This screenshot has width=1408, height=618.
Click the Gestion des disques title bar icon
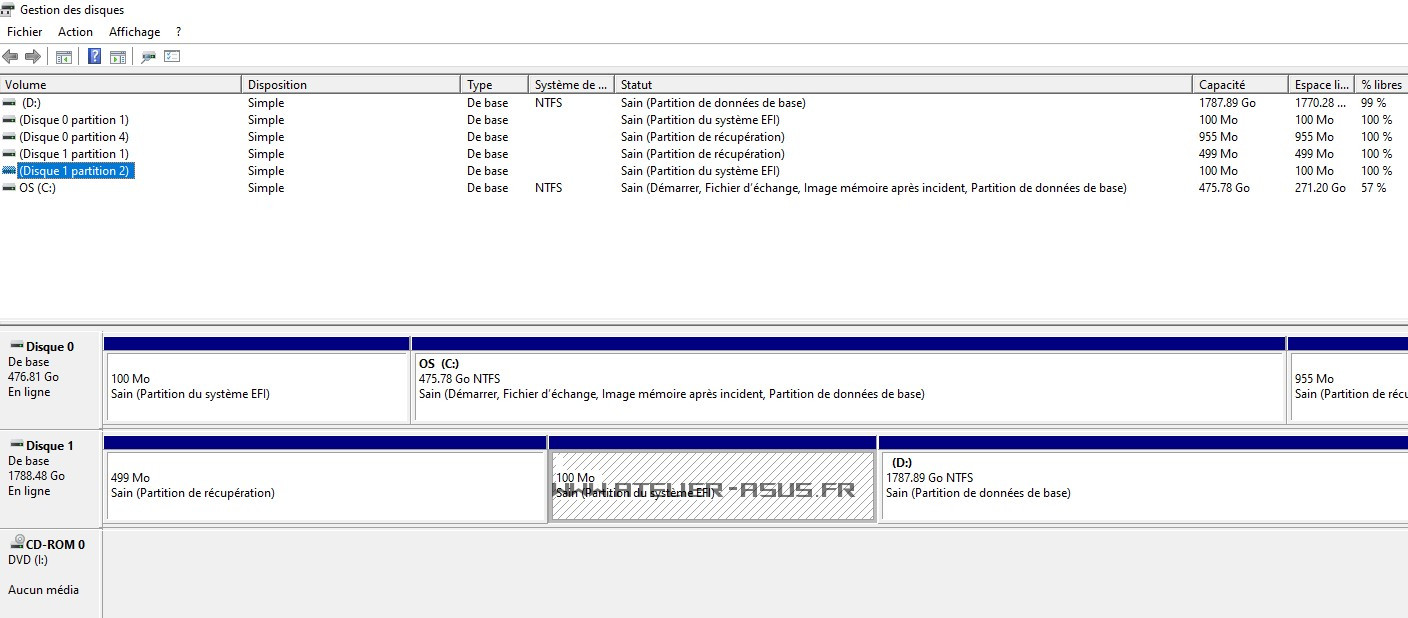click(8, 10)
